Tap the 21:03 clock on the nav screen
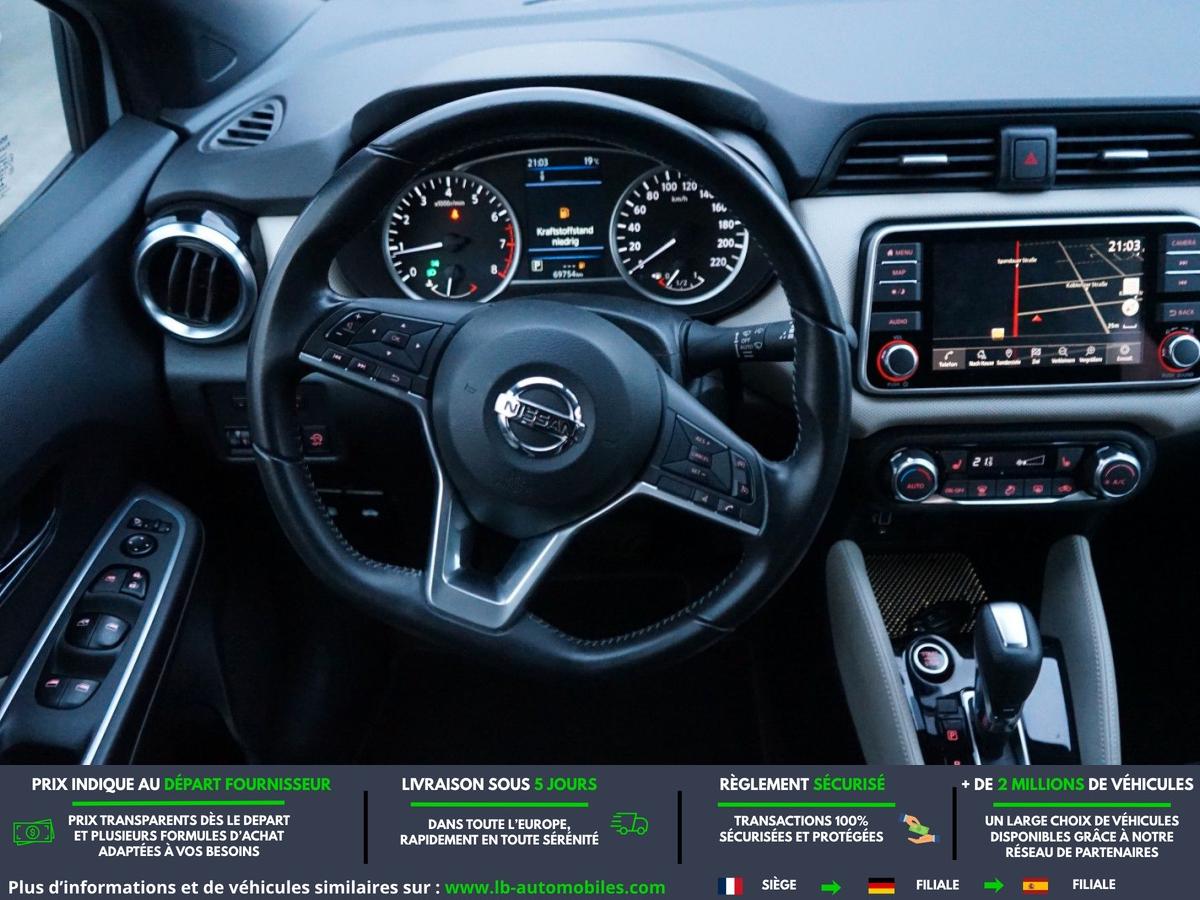Viewport: 1200px width, 900px height. click(x=1124, y=246)
